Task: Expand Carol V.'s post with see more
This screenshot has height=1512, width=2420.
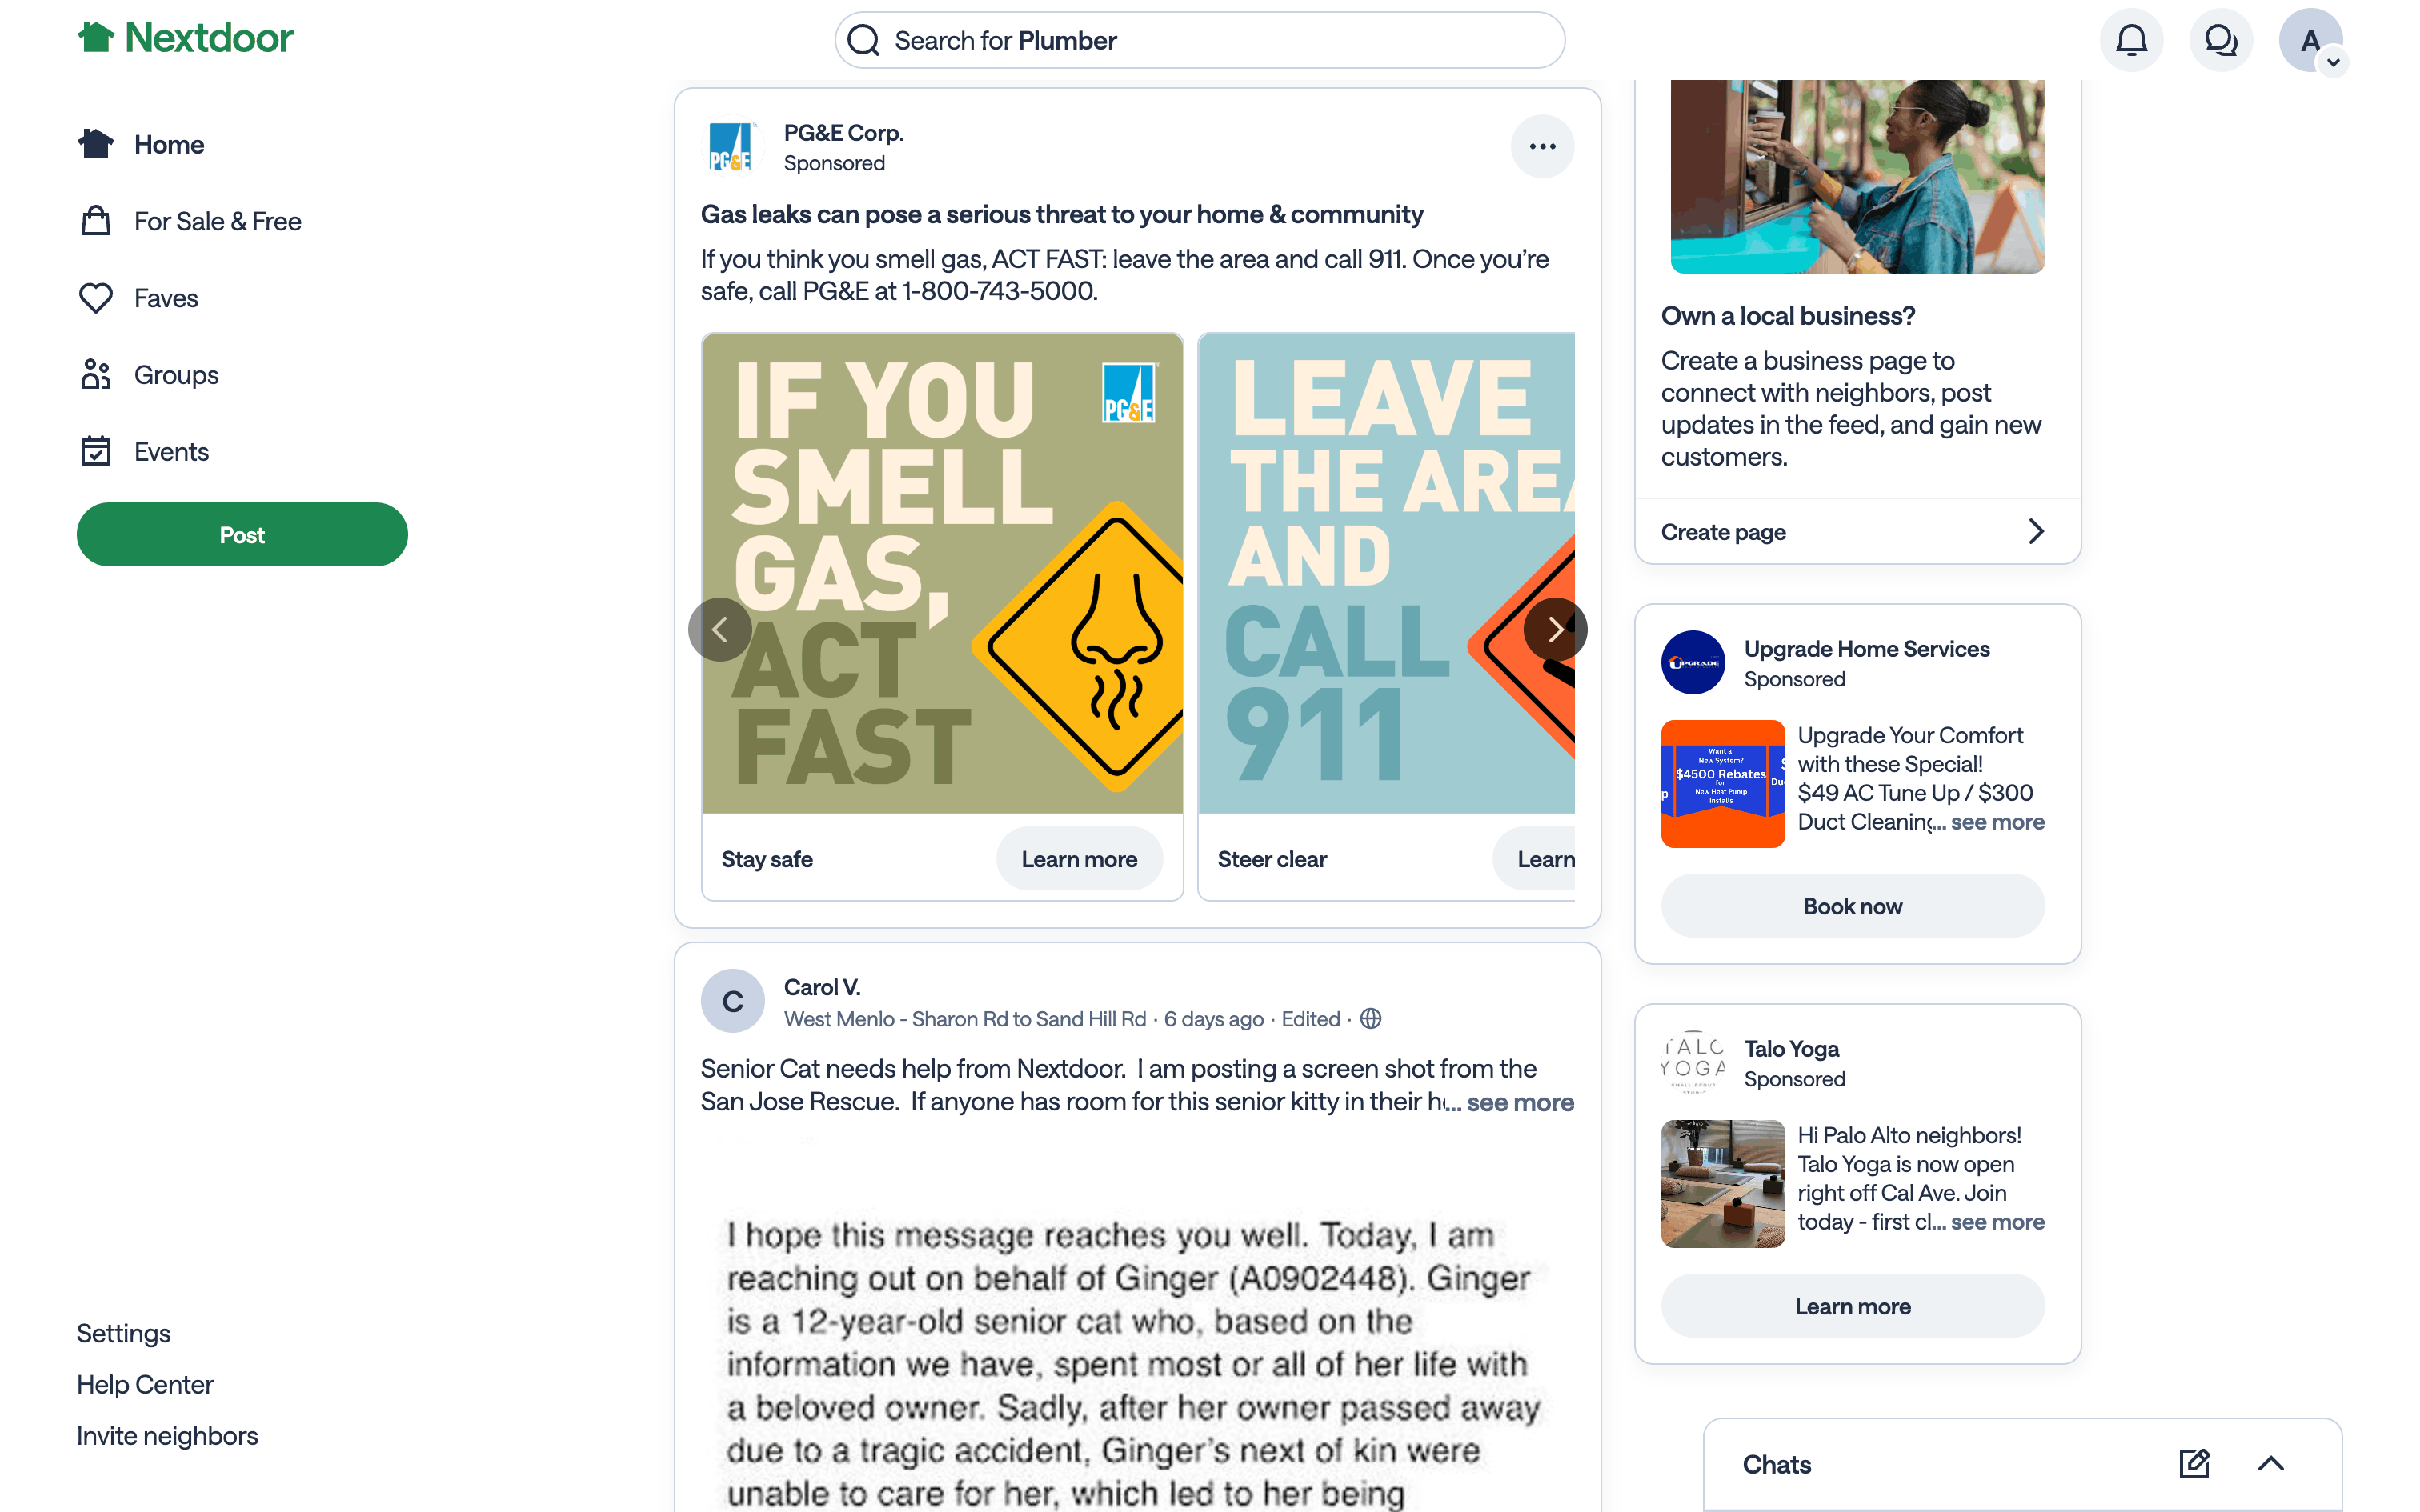Action: click(x=1520, y=1102)
